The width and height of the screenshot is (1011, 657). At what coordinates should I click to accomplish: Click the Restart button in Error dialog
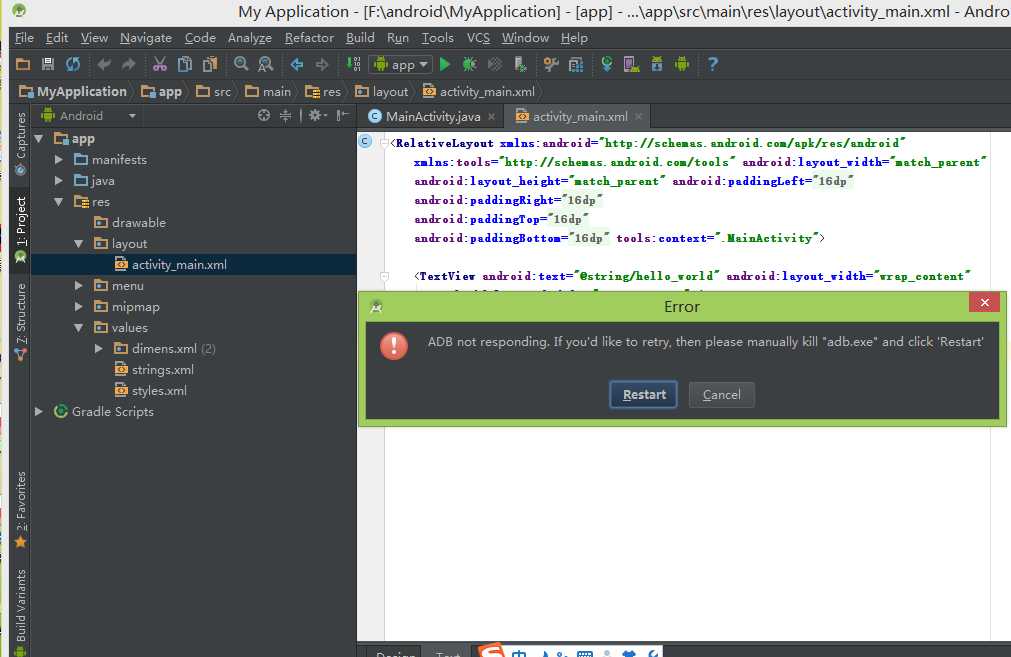pyautogui.click(x=643, y=395)
